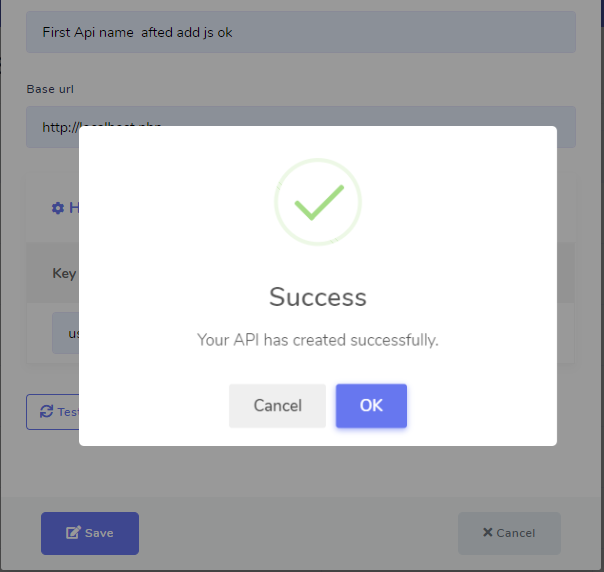
Task: Click the green success checkmark icon
Action: 318,202
